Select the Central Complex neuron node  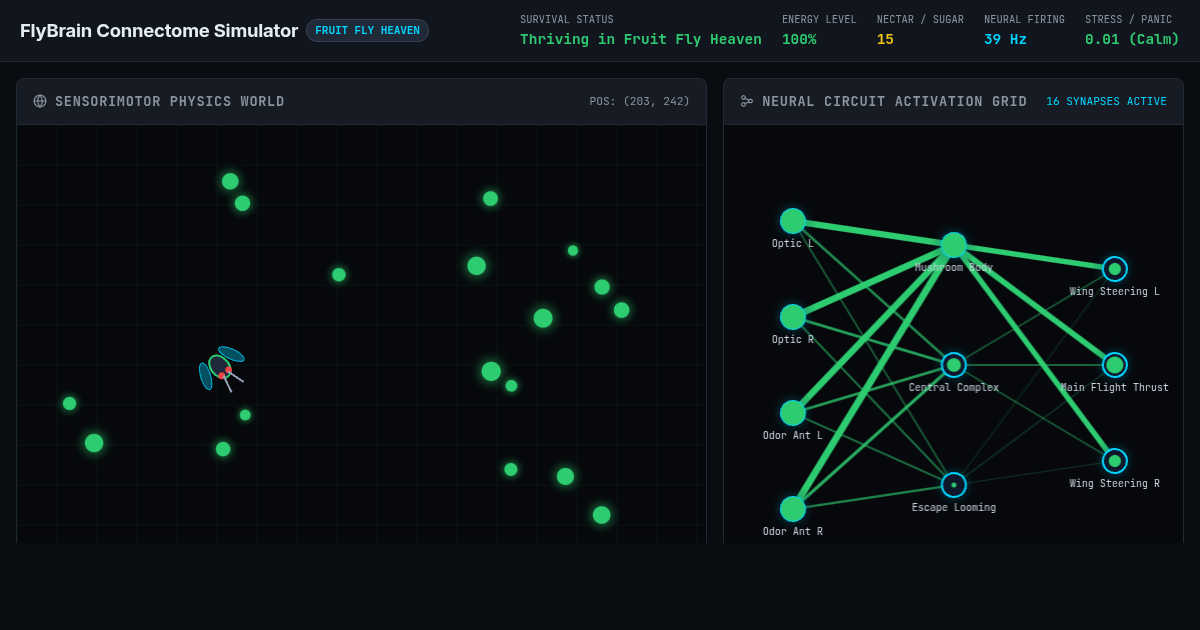click(954, 365)
